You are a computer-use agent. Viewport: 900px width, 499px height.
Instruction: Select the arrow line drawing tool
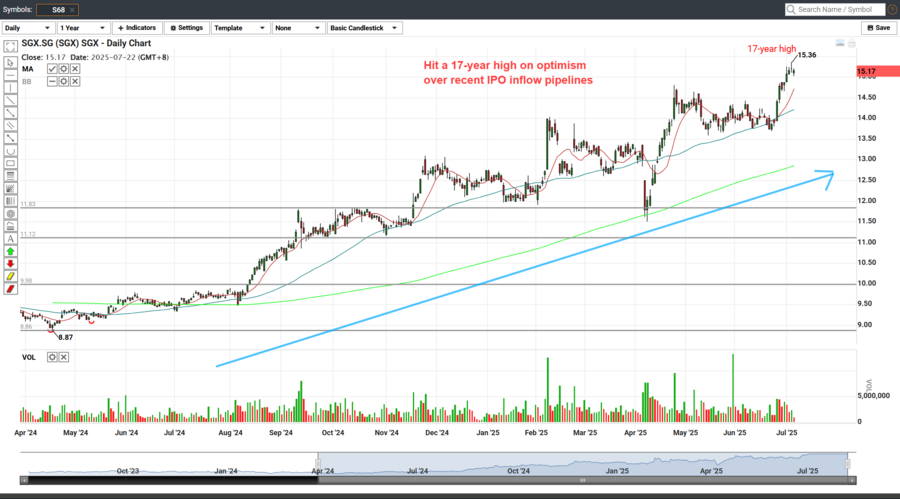(10, 138)
